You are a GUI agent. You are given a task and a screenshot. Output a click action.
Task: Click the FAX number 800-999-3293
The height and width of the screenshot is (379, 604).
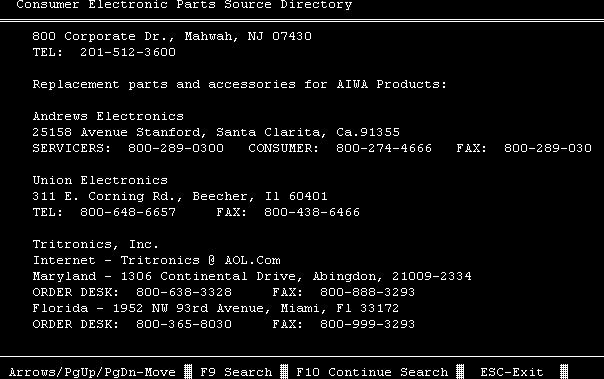click(367, 324)
